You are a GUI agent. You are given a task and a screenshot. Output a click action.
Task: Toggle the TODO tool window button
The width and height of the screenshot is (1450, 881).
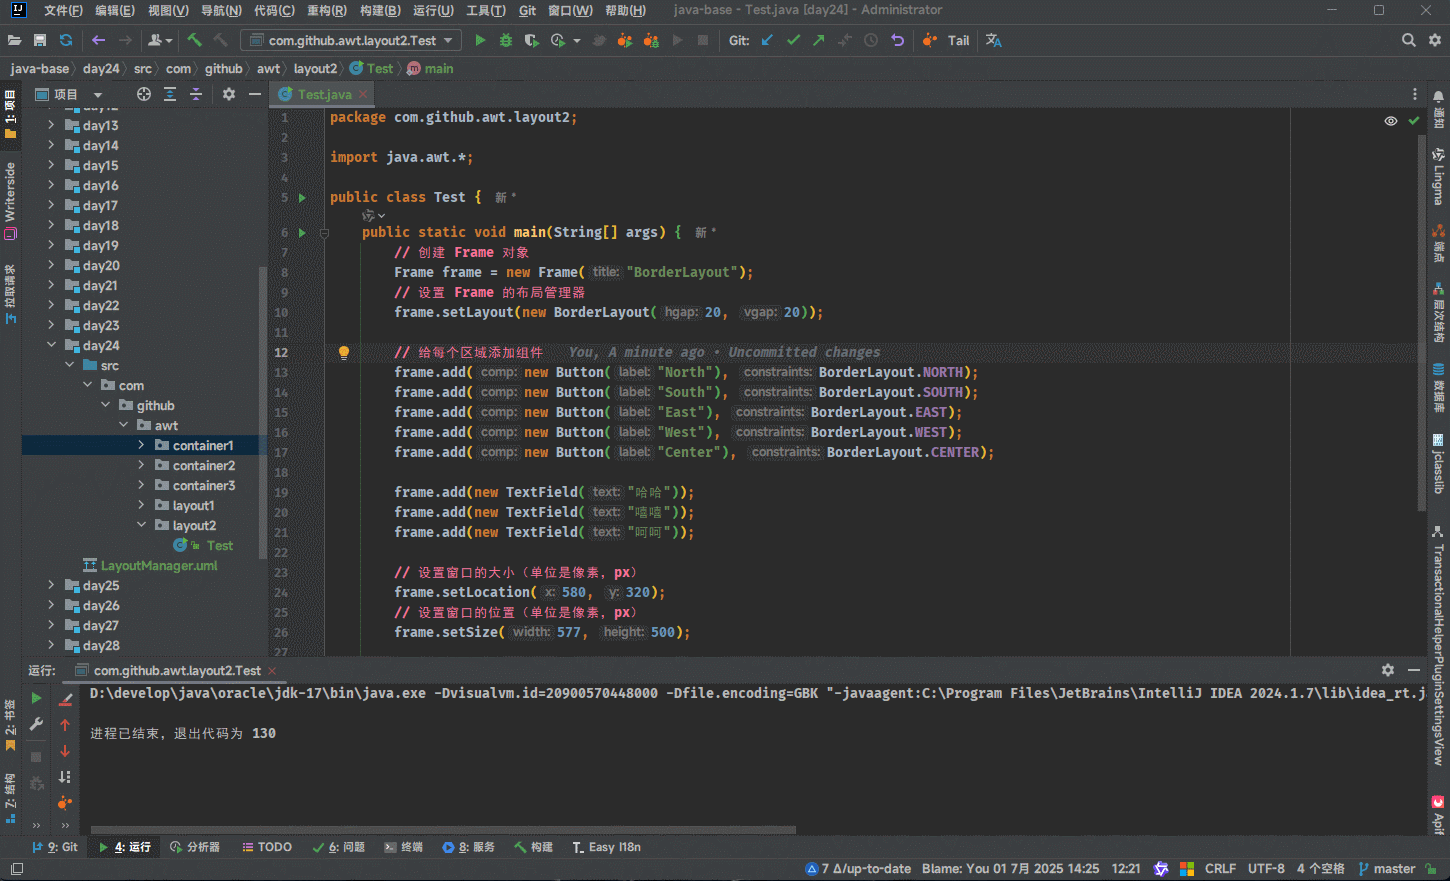[267, 847]
